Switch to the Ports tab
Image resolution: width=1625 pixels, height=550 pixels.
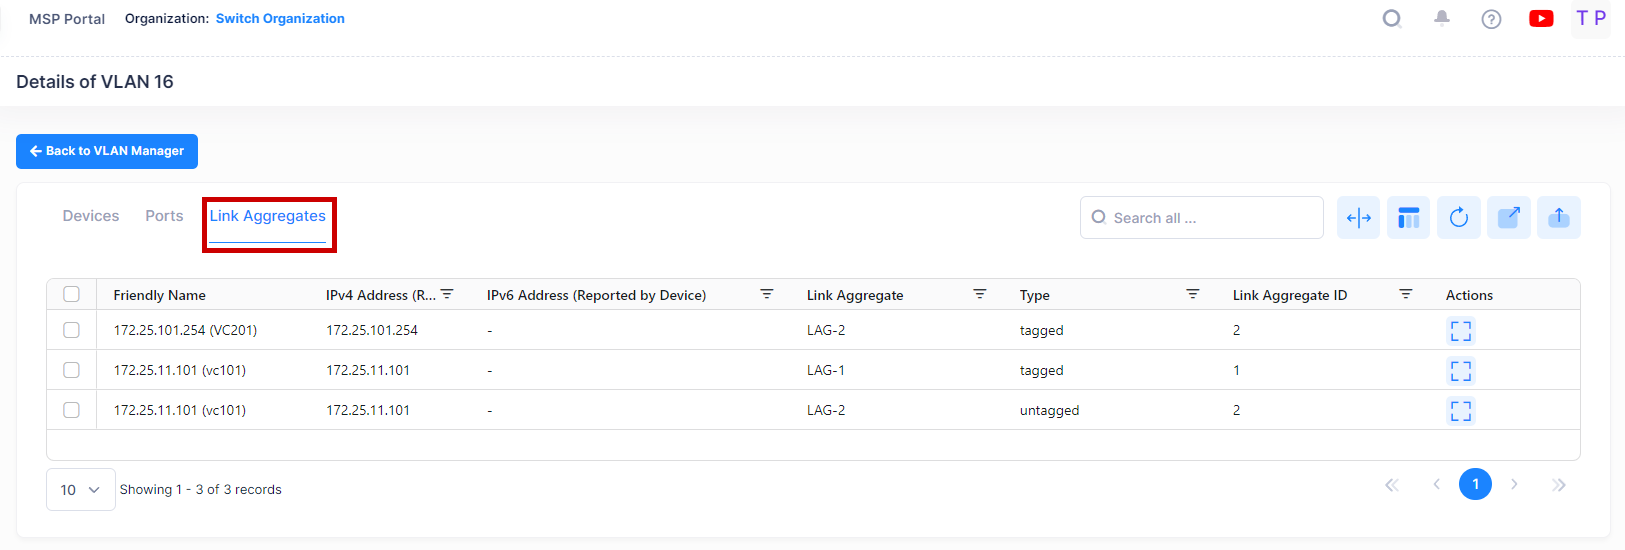[x=164, y=216]
